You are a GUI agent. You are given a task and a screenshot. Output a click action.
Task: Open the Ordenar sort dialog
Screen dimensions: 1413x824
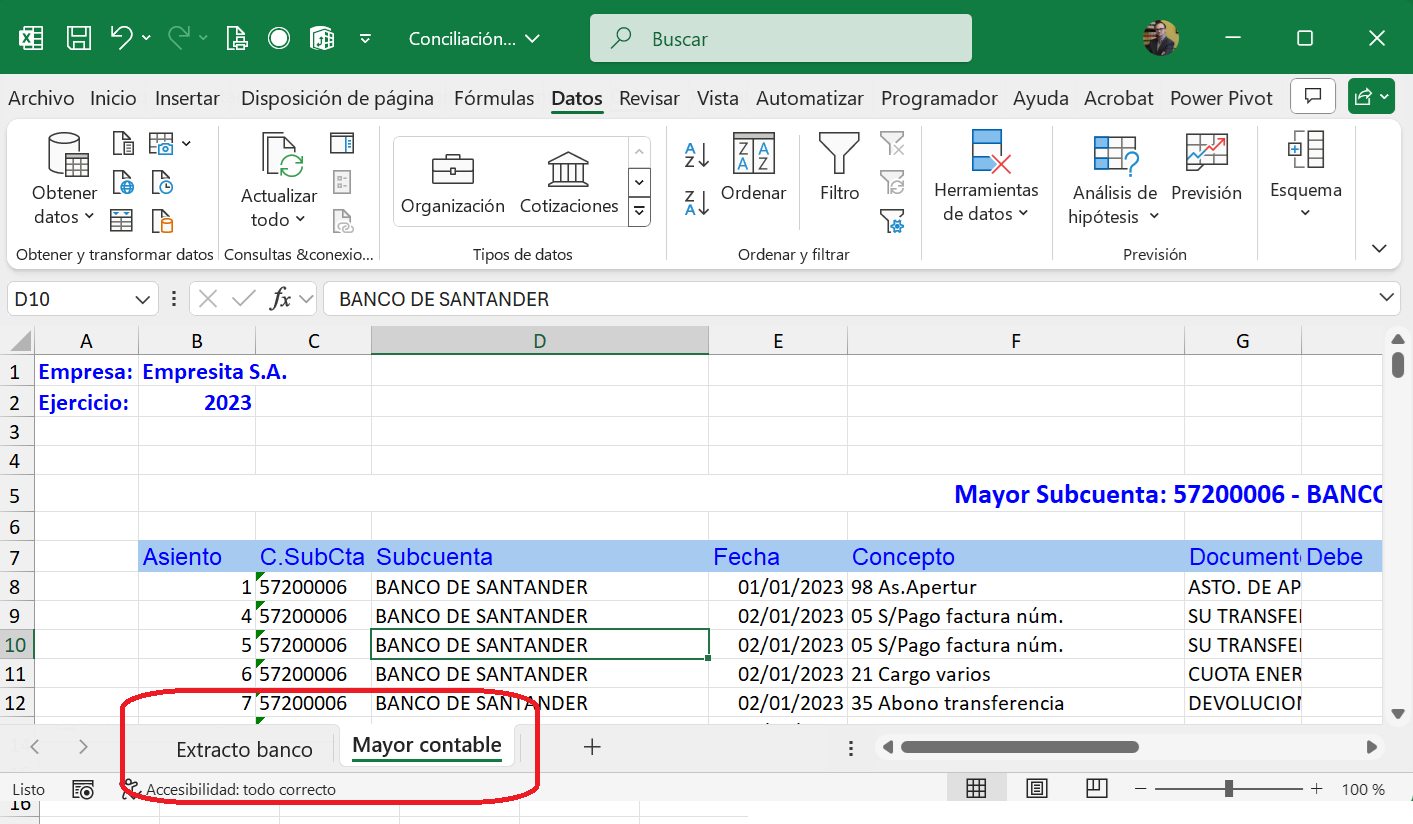pos(753,168)
